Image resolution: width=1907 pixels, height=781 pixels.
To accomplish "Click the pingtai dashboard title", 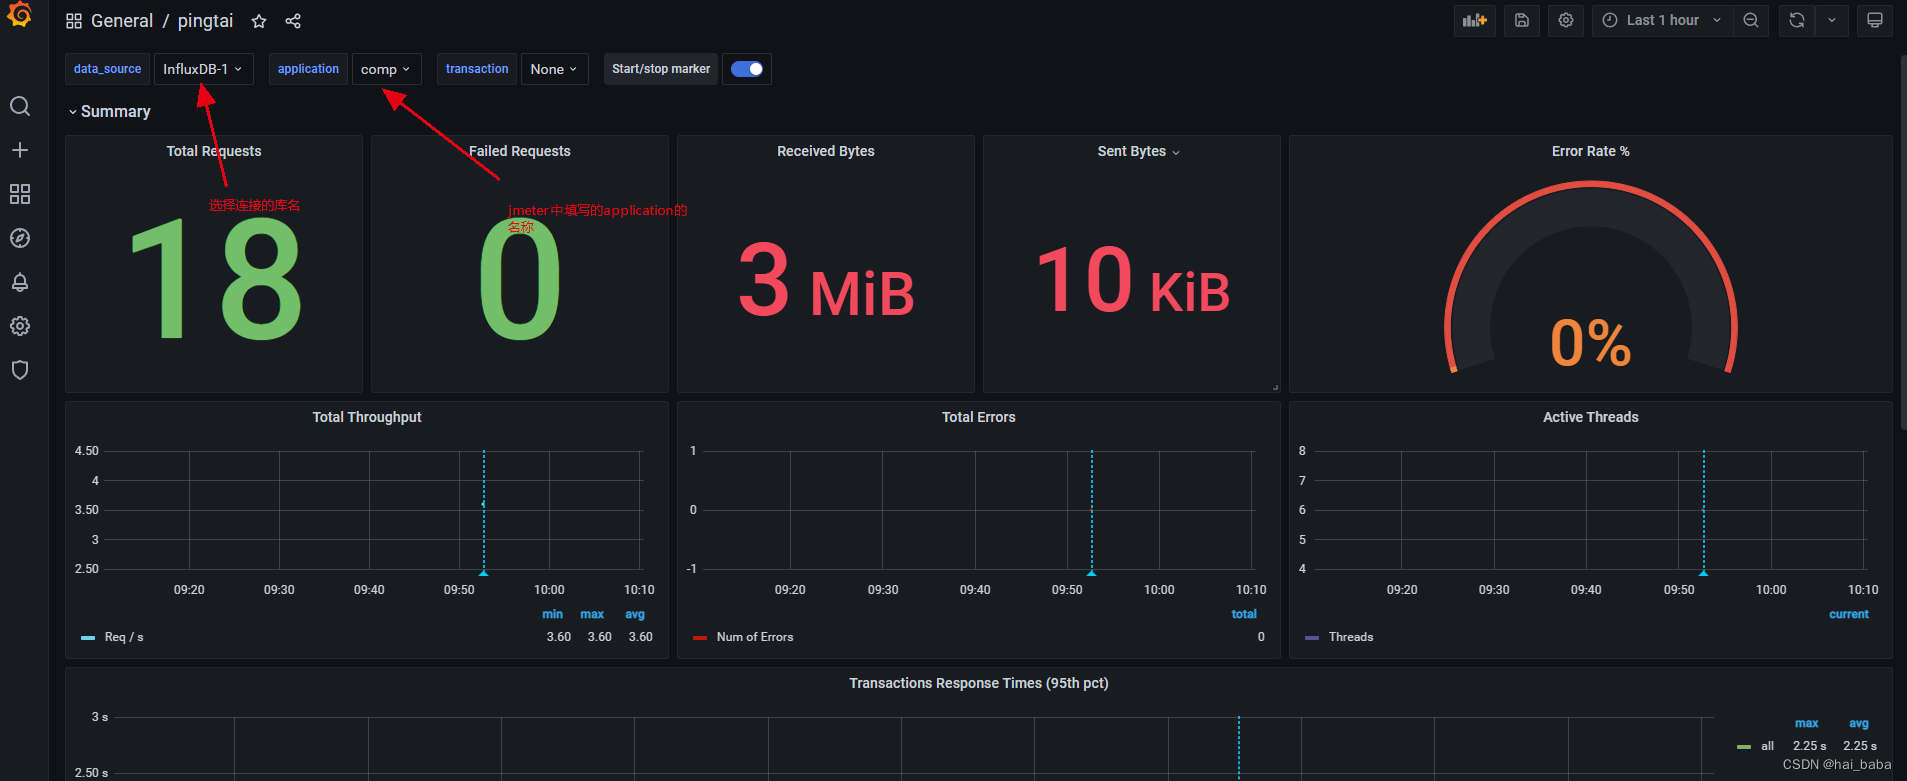I will 205,21.
